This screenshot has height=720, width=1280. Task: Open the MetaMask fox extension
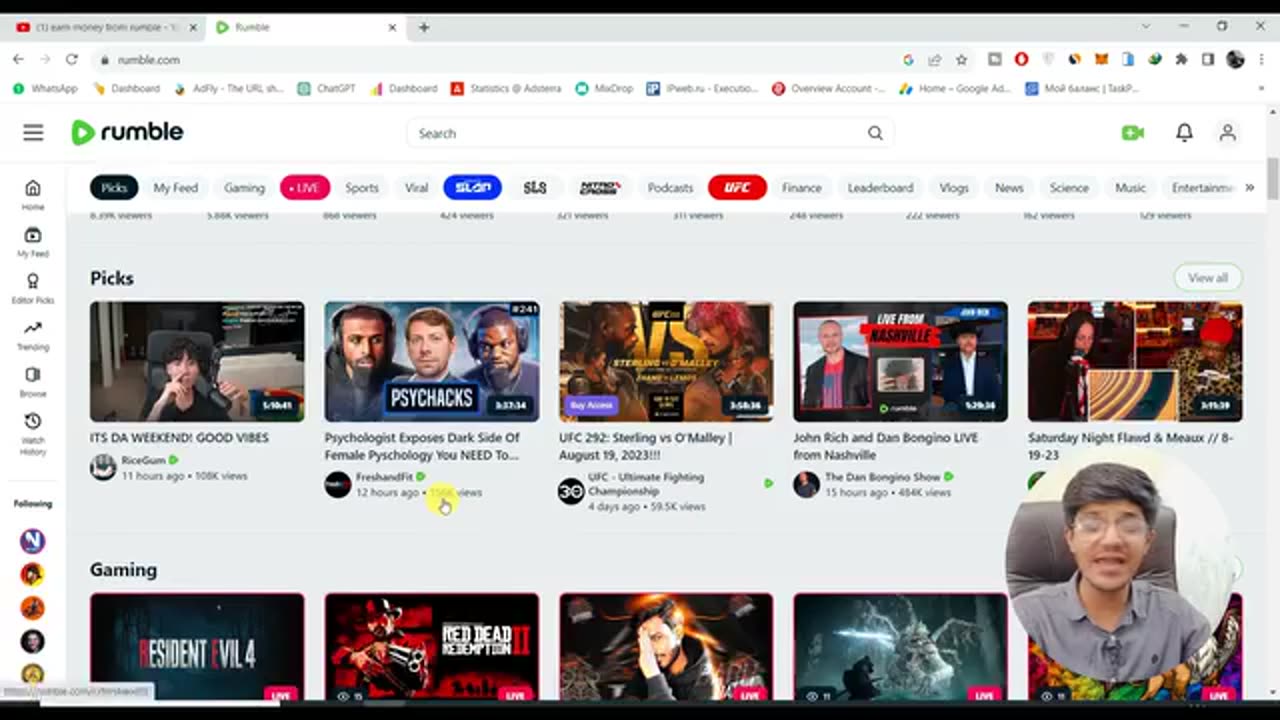[x=1102, y=60]
